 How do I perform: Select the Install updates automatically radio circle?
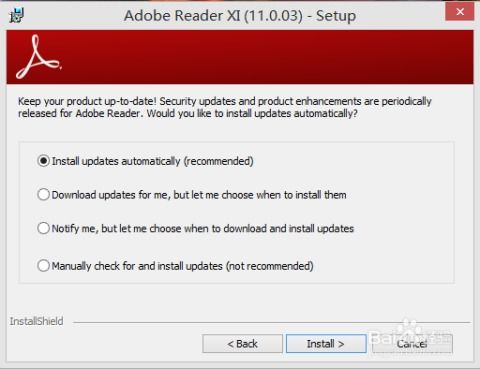(x=43, y=161)
